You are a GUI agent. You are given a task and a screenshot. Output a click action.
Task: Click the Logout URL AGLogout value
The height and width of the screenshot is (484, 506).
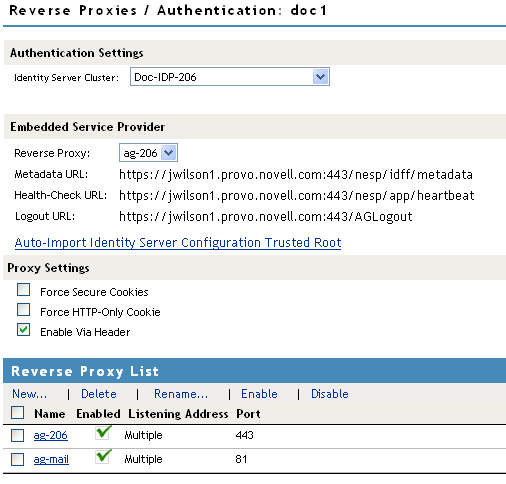pos(266,217)
